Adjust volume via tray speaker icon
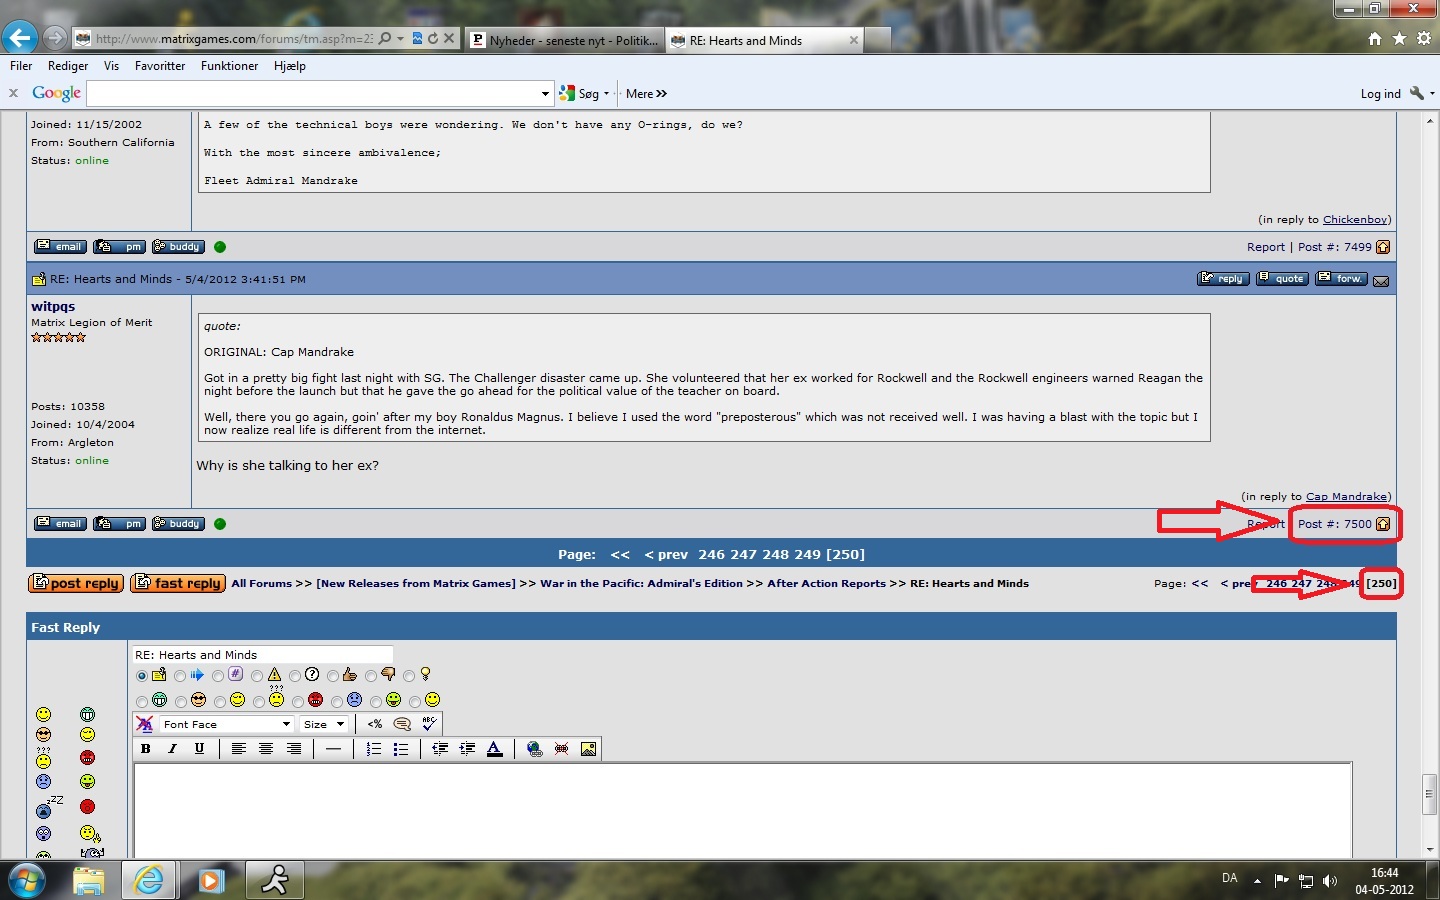Image resolution: width=1440 pixels, height=900 pixels. (x=1329, y=881)
